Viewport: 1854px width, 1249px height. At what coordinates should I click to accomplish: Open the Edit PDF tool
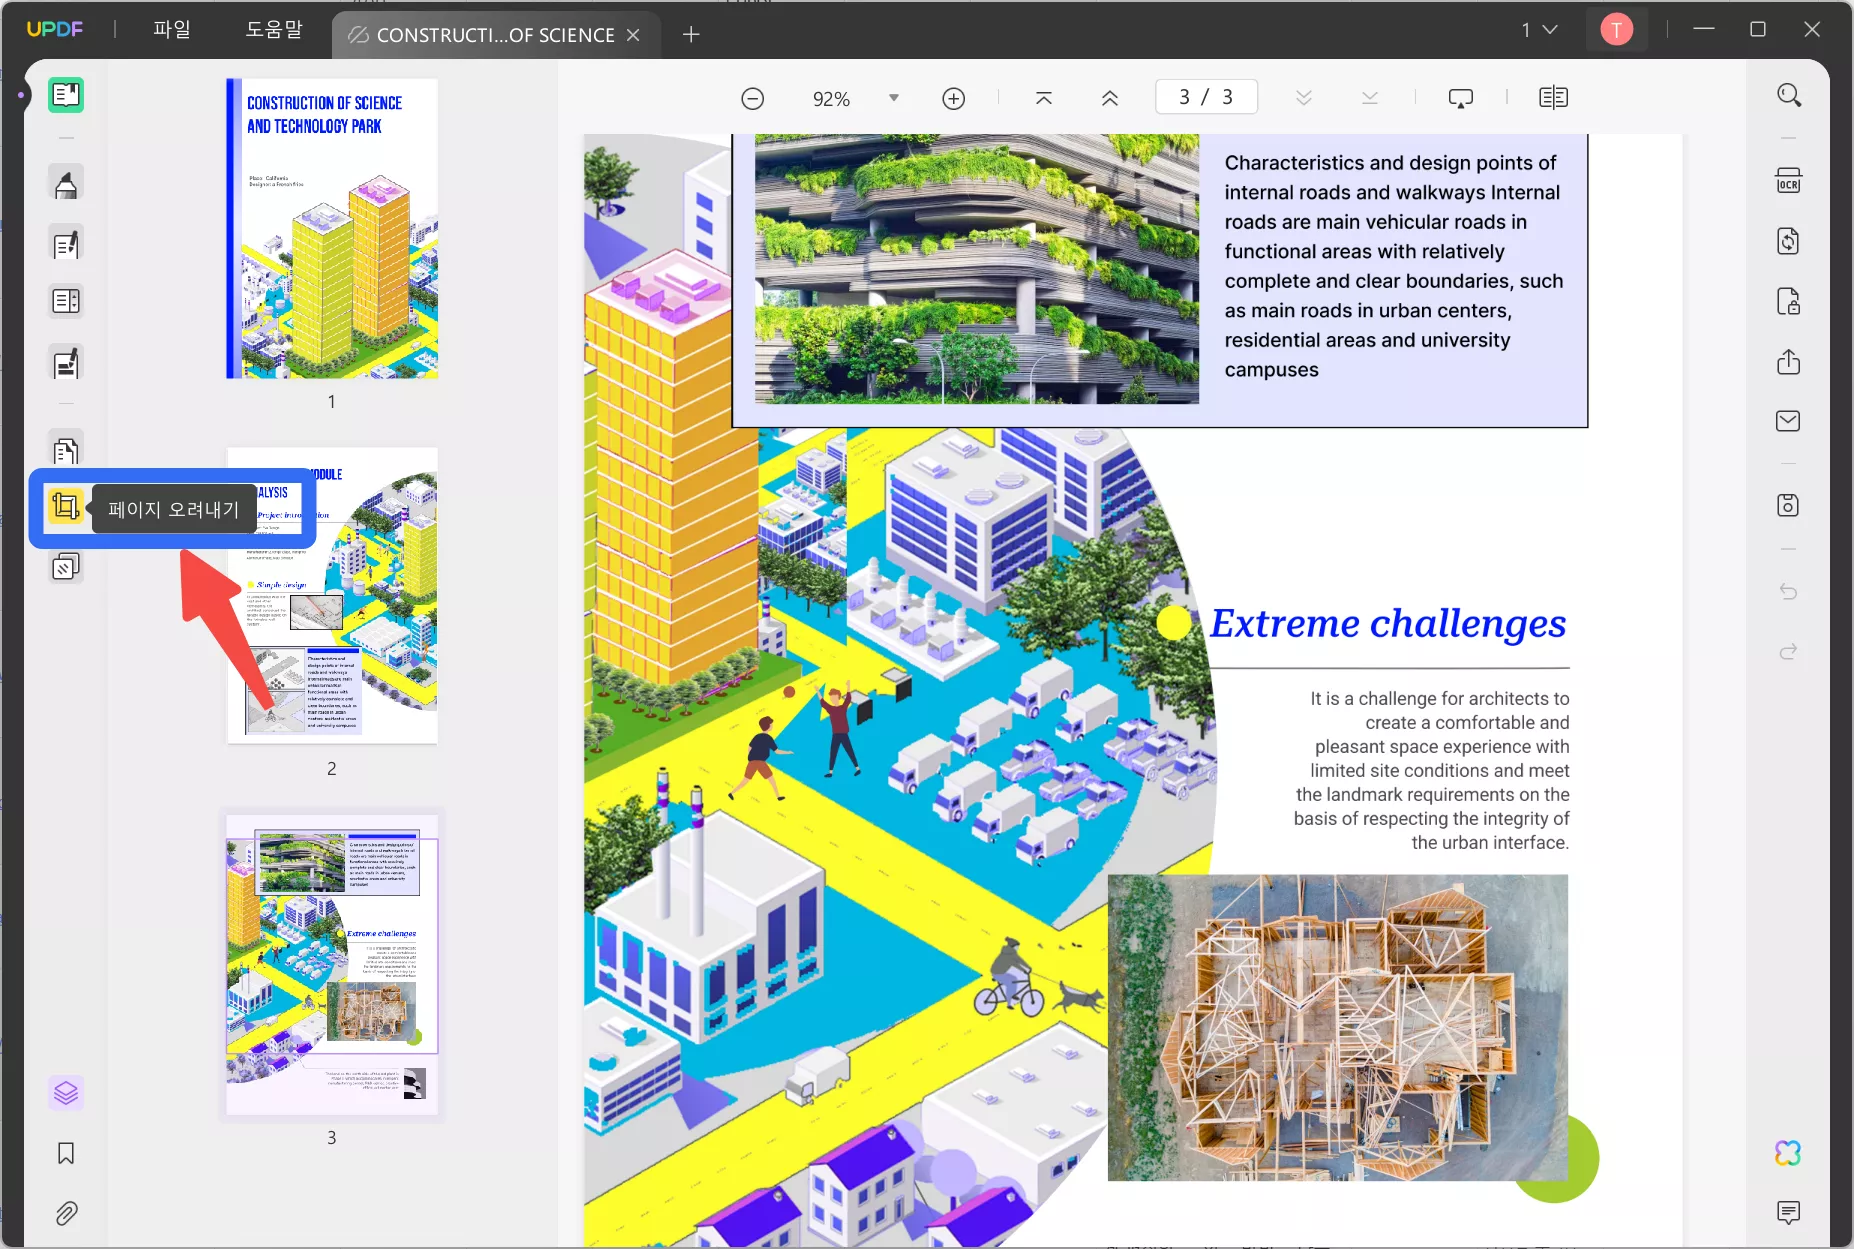pos(66,244)
